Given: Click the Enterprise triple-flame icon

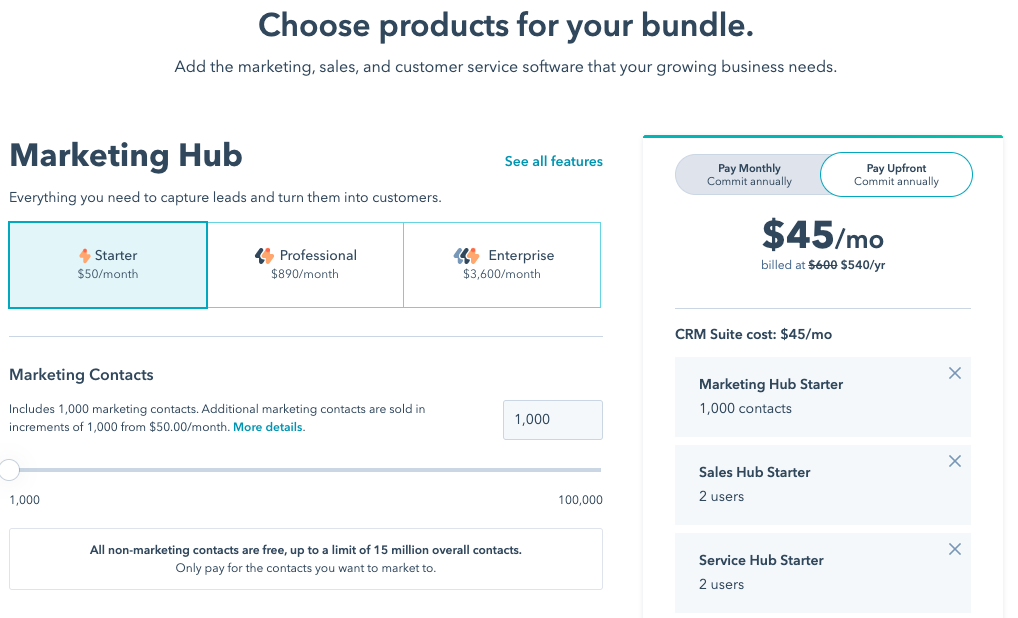Looking at the screenshot, I should [465, 255].
